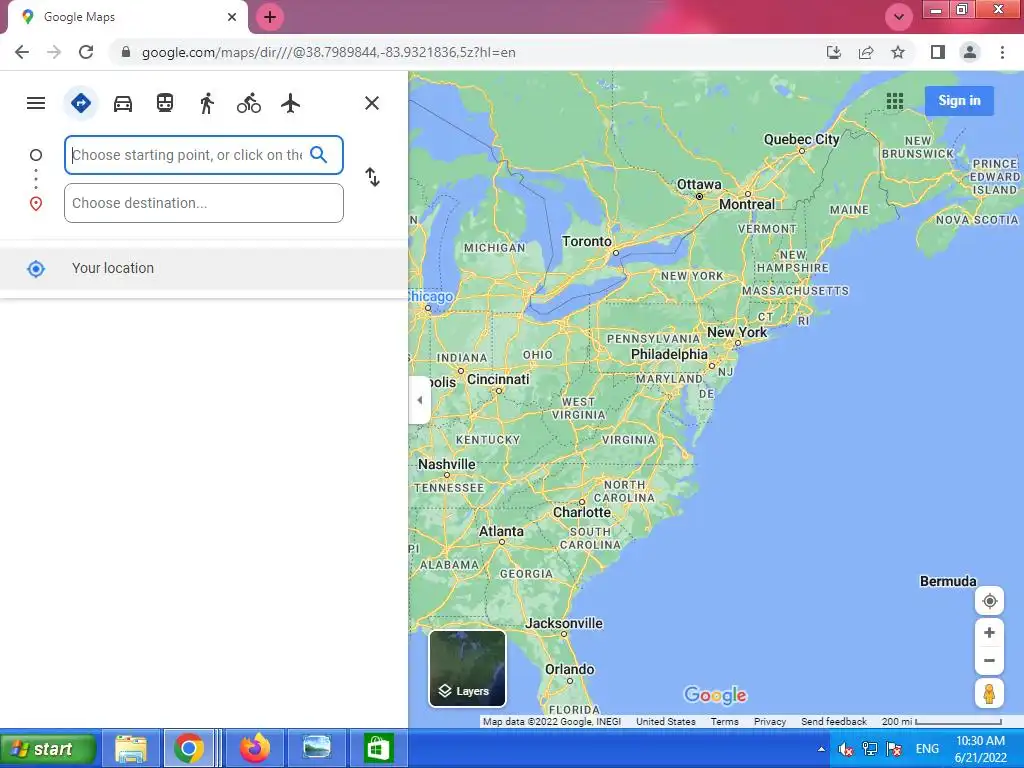1024x768 pixels.
Task: Open Chrome's three-dot menu
Action: (1002, 52)
